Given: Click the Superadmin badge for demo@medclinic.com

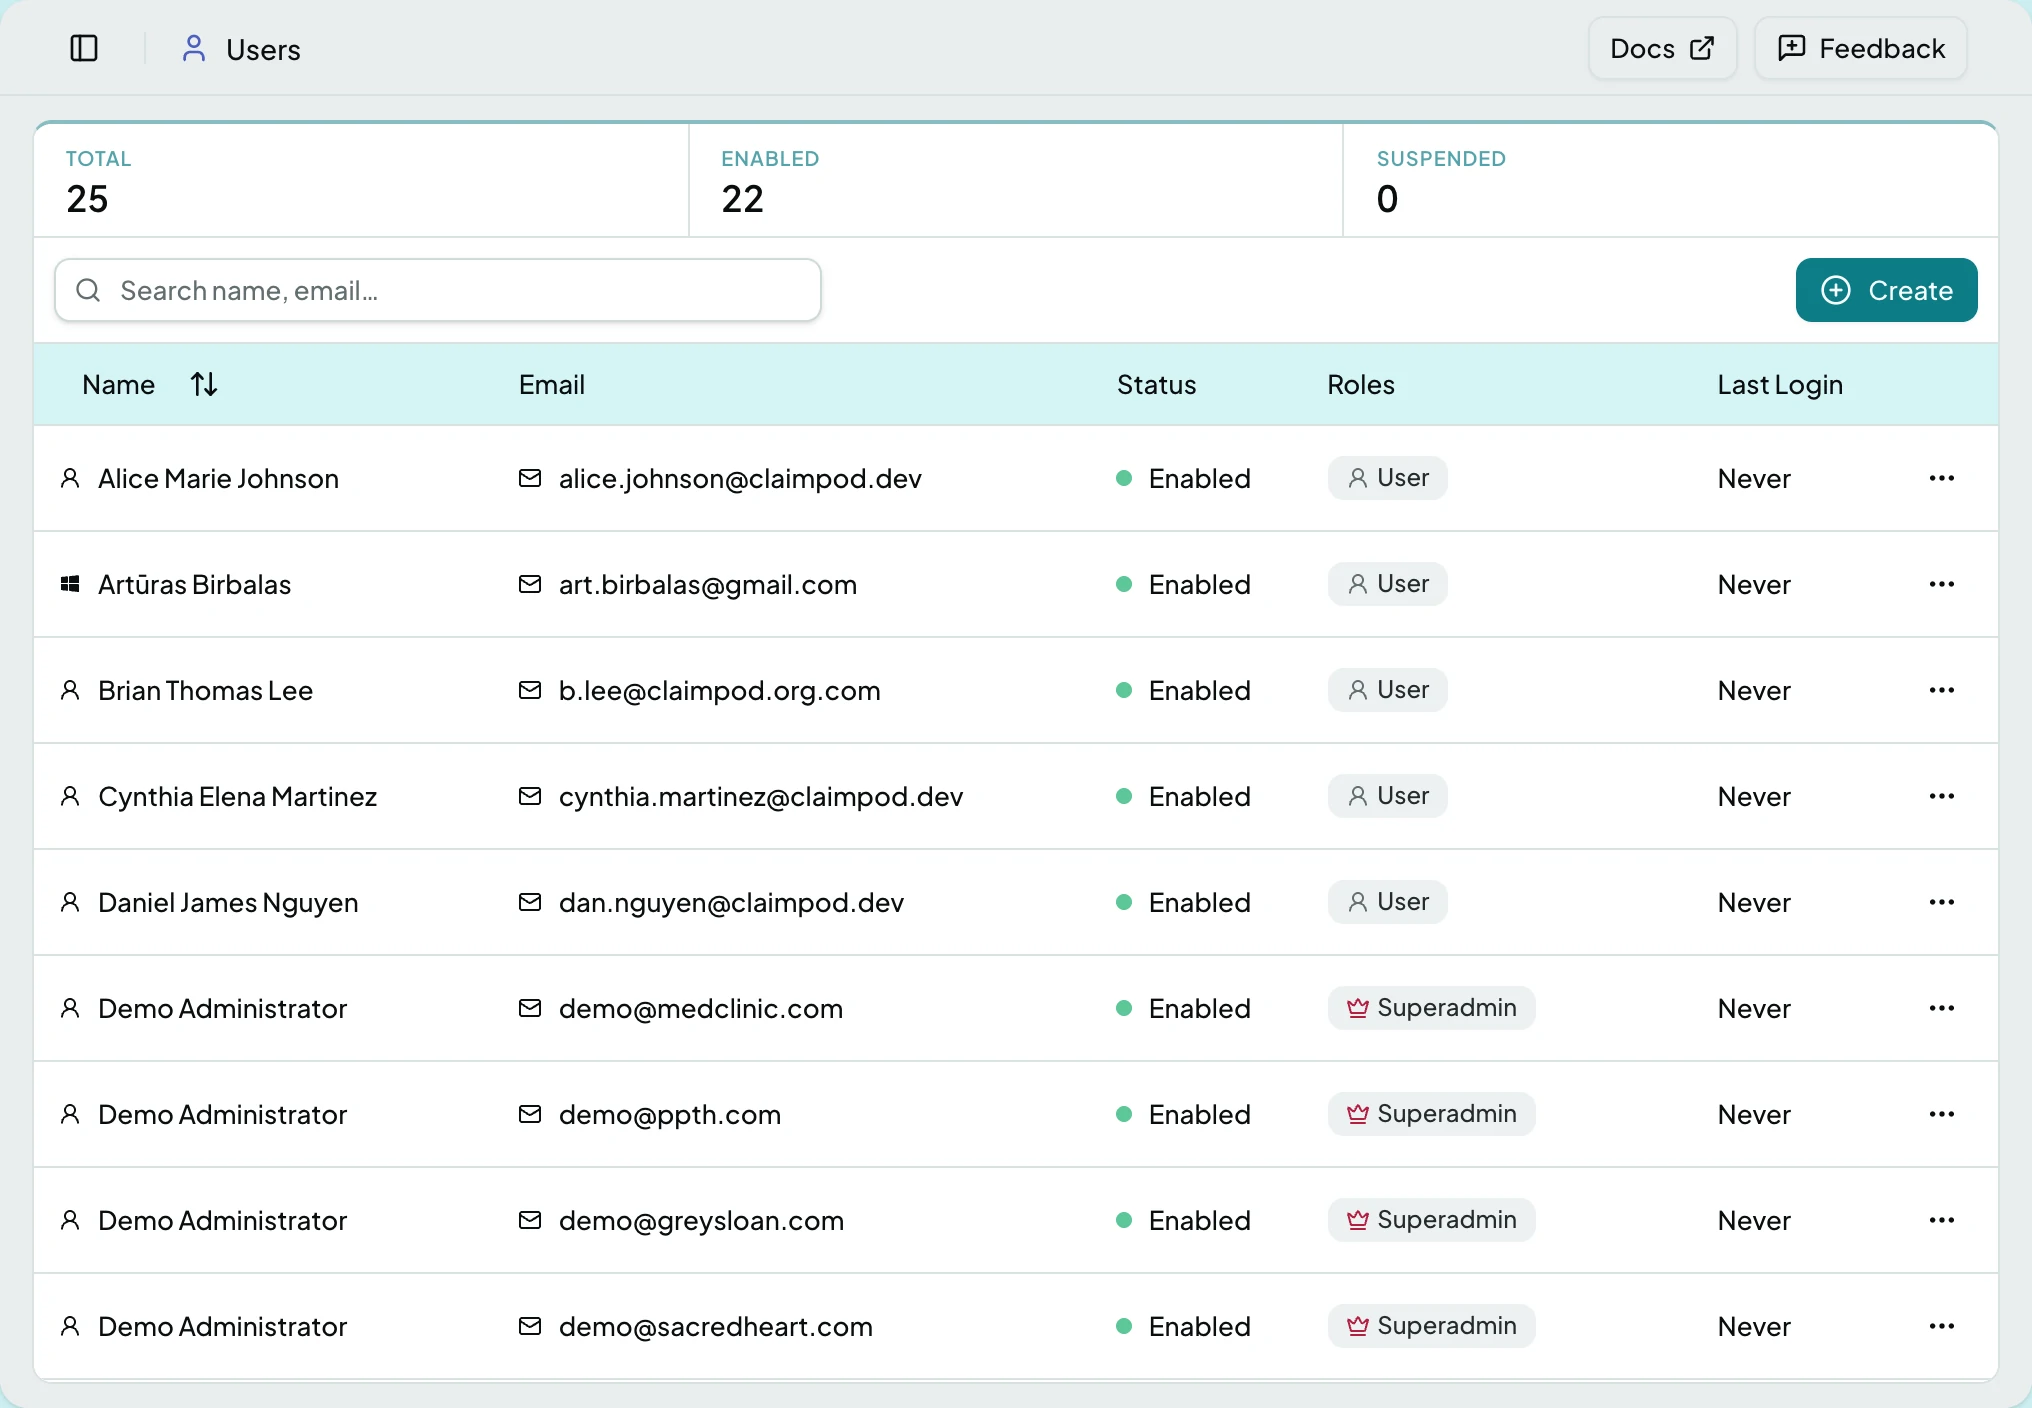Looking at the screenshot, I should [x=1431, y=1008].
